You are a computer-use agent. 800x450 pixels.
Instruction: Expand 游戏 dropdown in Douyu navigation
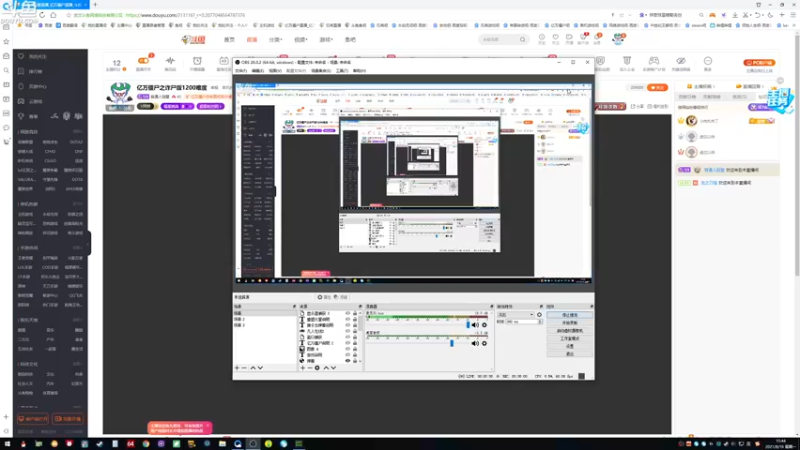(326, 39)
